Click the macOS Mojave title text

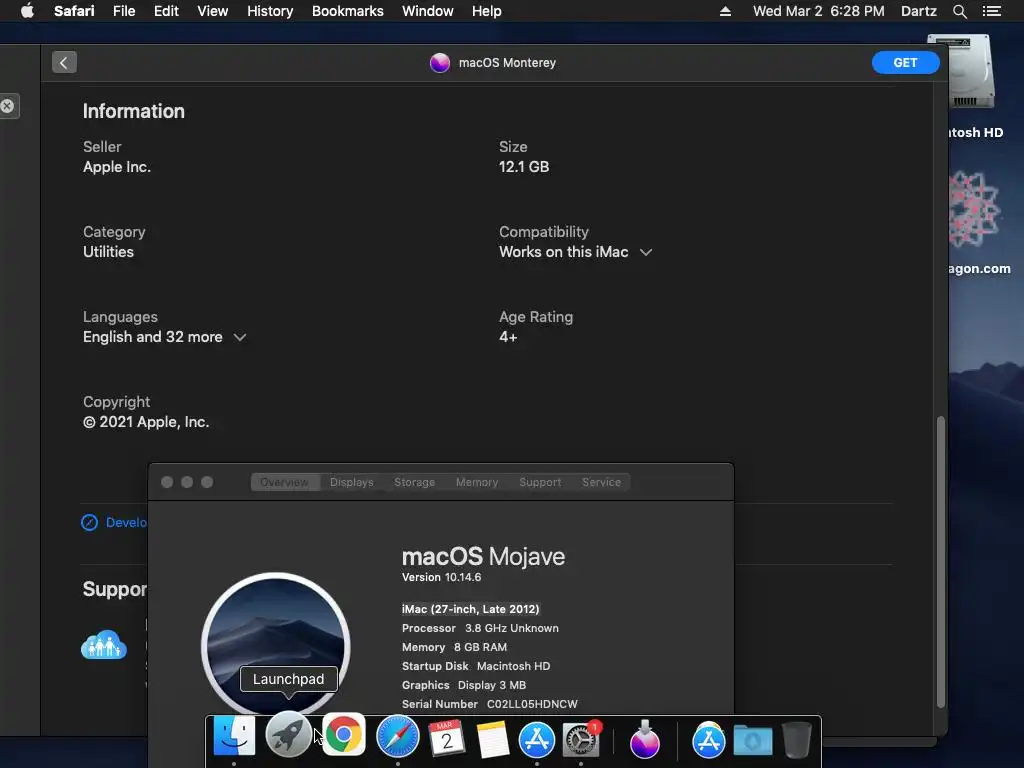pyautogui.click(x=483, y=556)
